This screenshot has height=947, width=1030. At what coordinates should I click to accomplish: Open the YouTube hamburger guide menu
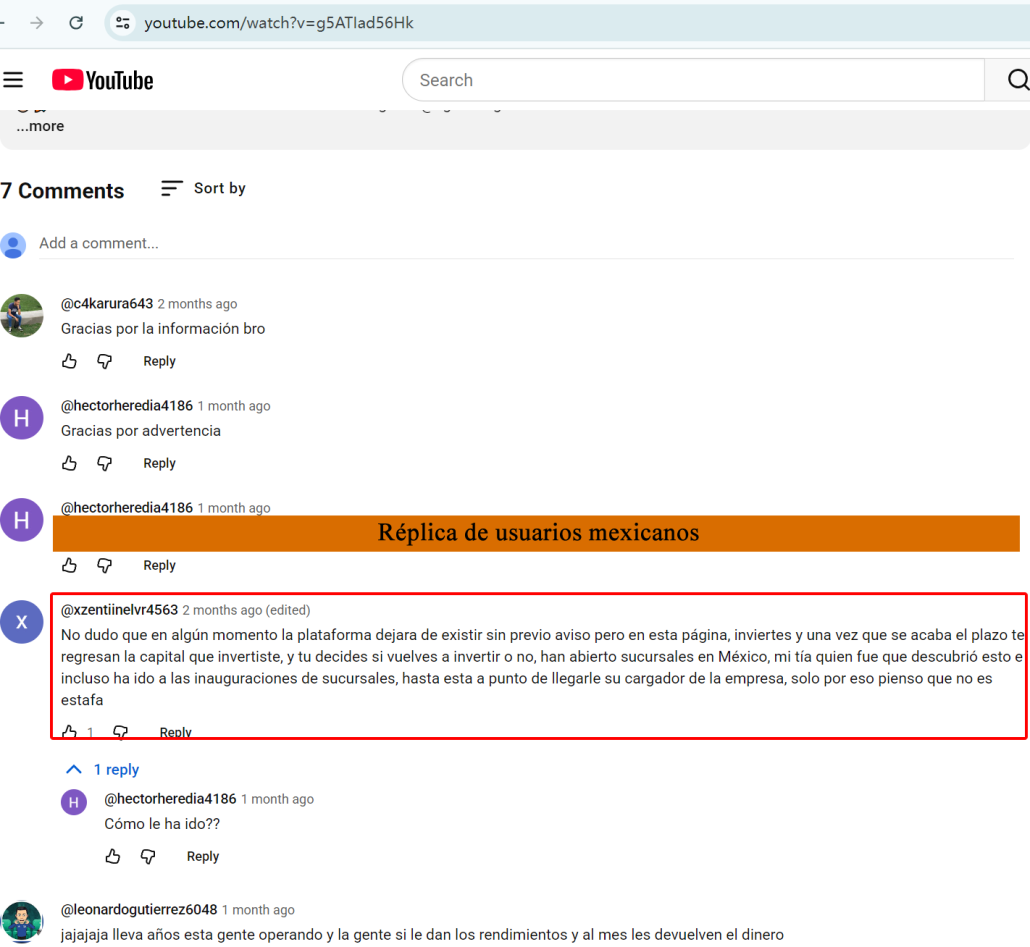(x=13, y=80)
